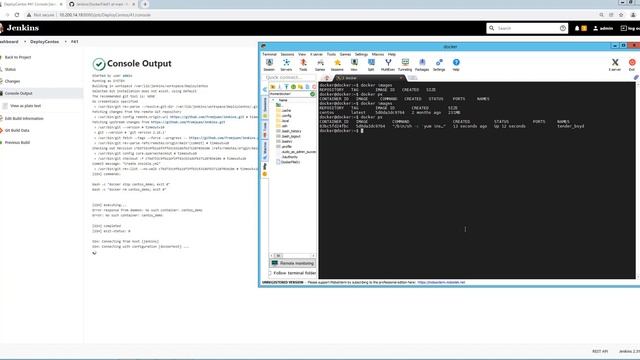Open Git Build Data link
640x360 pixels.
click(17, 130)
